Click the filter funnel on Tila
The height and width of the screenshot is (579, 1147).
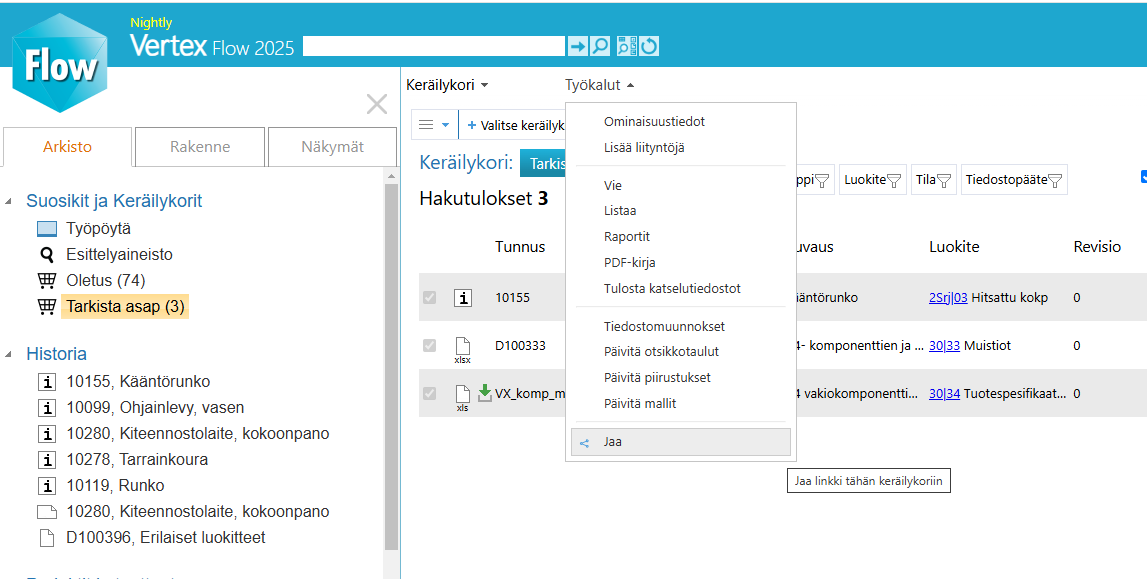[x=944, y=181]
